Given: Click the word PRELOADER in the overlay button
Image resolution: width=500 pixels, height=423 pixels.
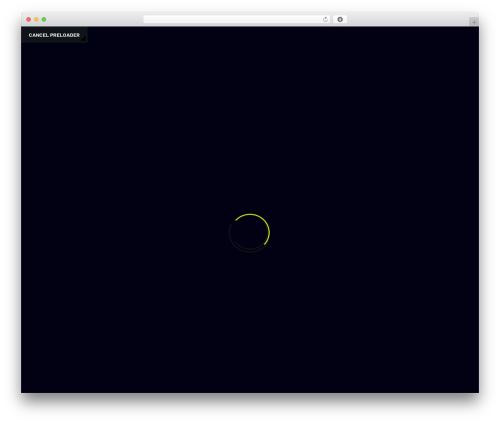Looking at the screenshot, I should [65, 35].
